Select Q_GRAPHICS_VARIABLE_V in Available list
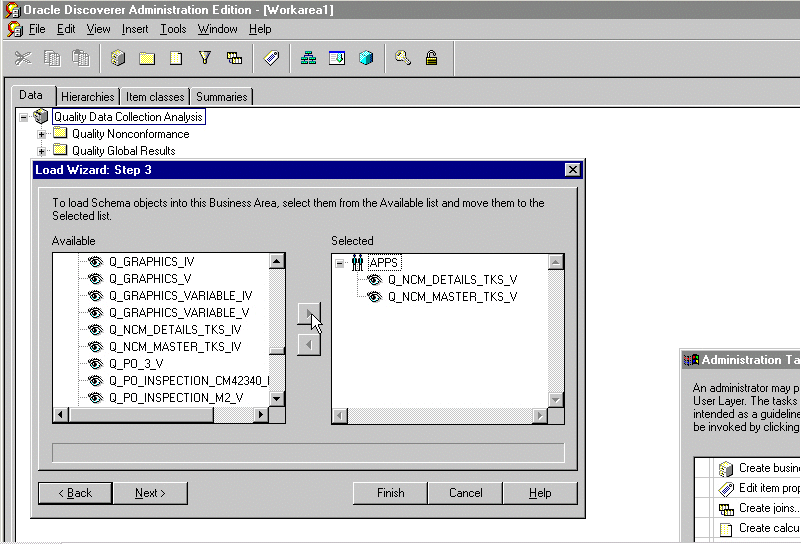 (x=179, y=312)
